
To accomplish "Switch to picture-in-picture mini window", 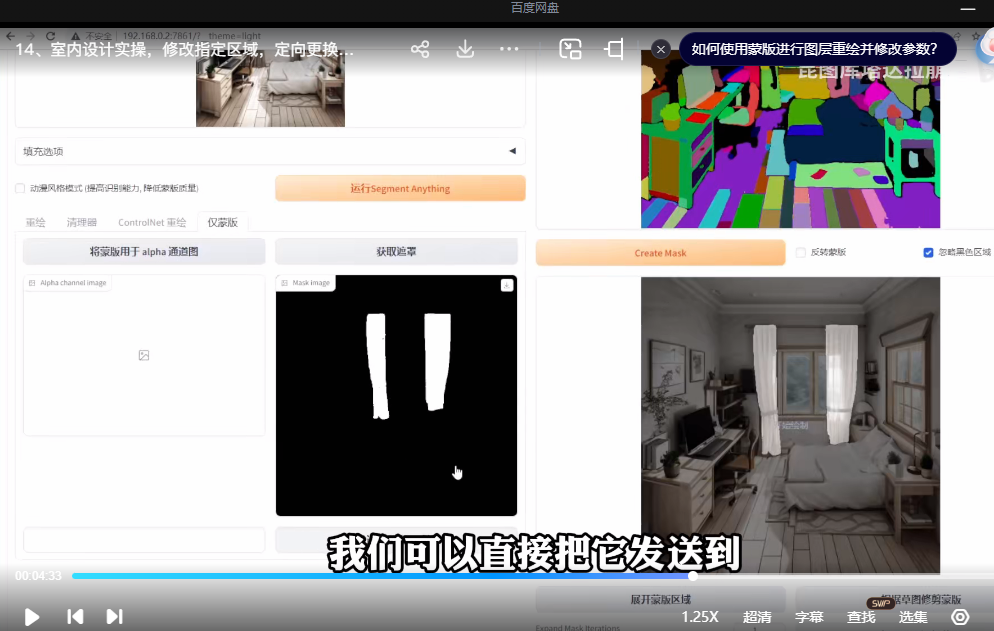I will point(570,49).
